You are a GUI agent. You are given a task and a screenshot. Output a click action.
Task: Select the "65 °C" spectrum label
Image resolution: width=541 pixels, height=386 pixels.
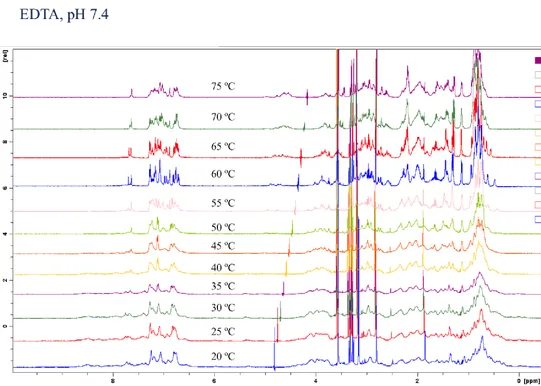click(223, 146)
